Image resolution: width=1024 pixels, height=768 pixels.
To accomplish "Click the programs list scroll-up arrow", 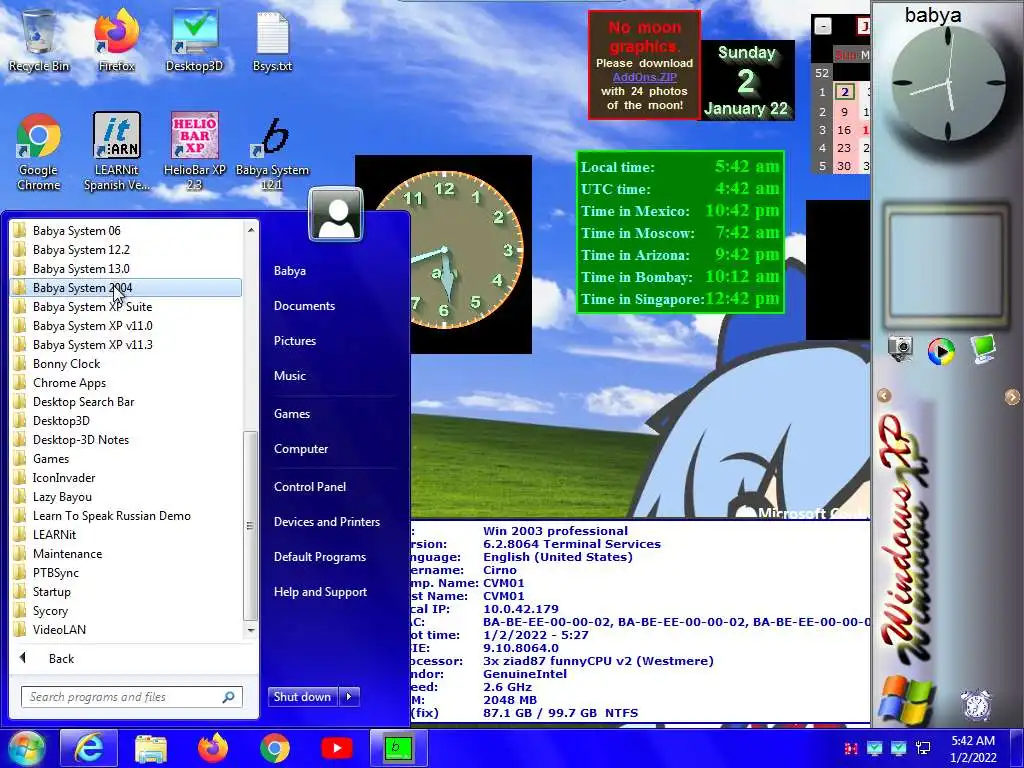I will (x=250, y=230).
